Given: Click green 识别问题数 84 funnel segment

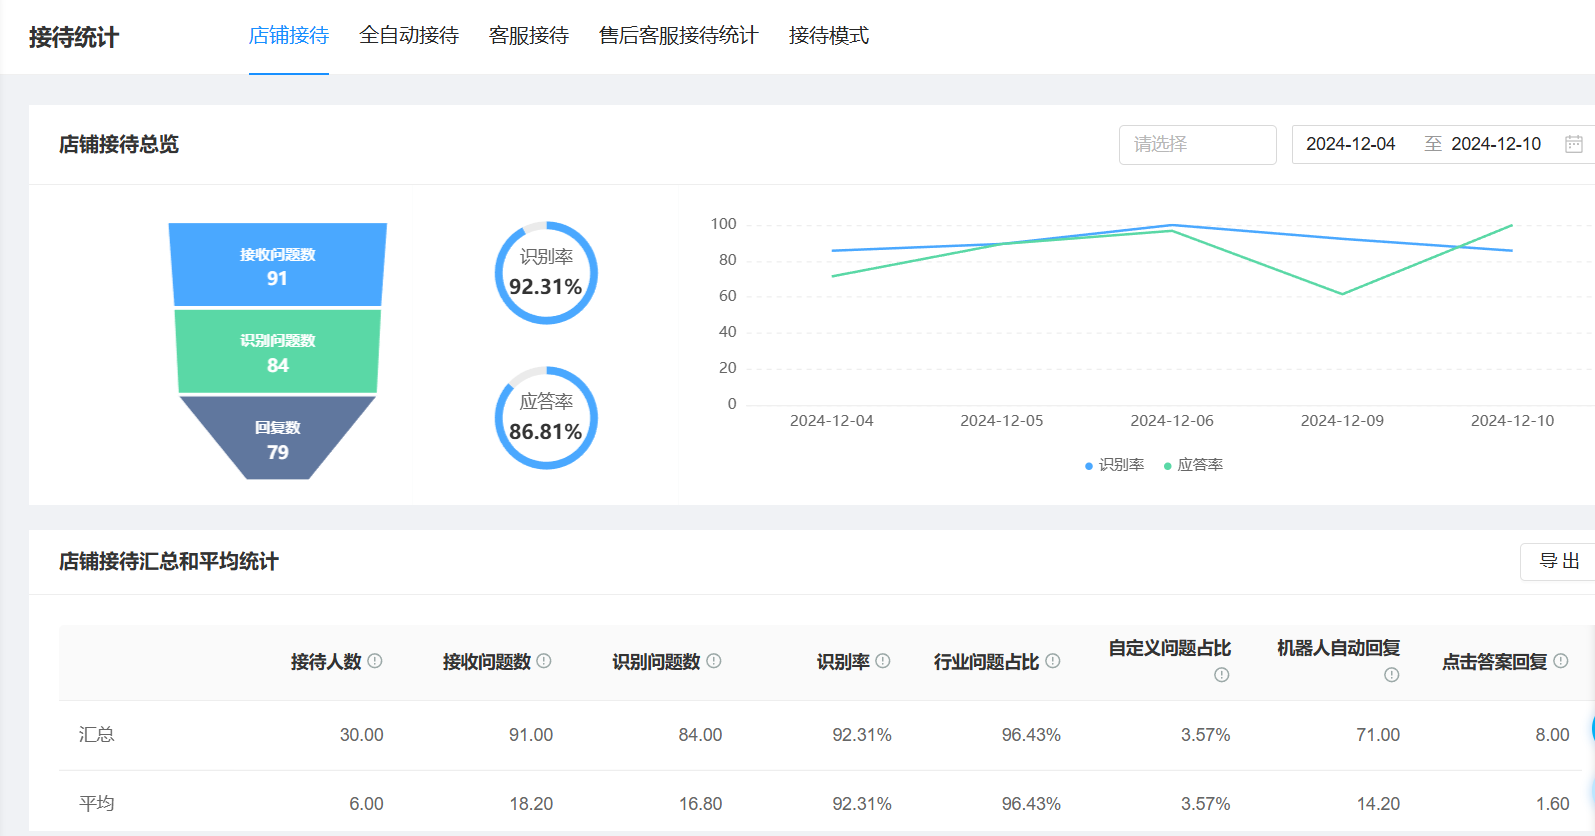Looking at the screenshot, I should click(x=277, y=352).
